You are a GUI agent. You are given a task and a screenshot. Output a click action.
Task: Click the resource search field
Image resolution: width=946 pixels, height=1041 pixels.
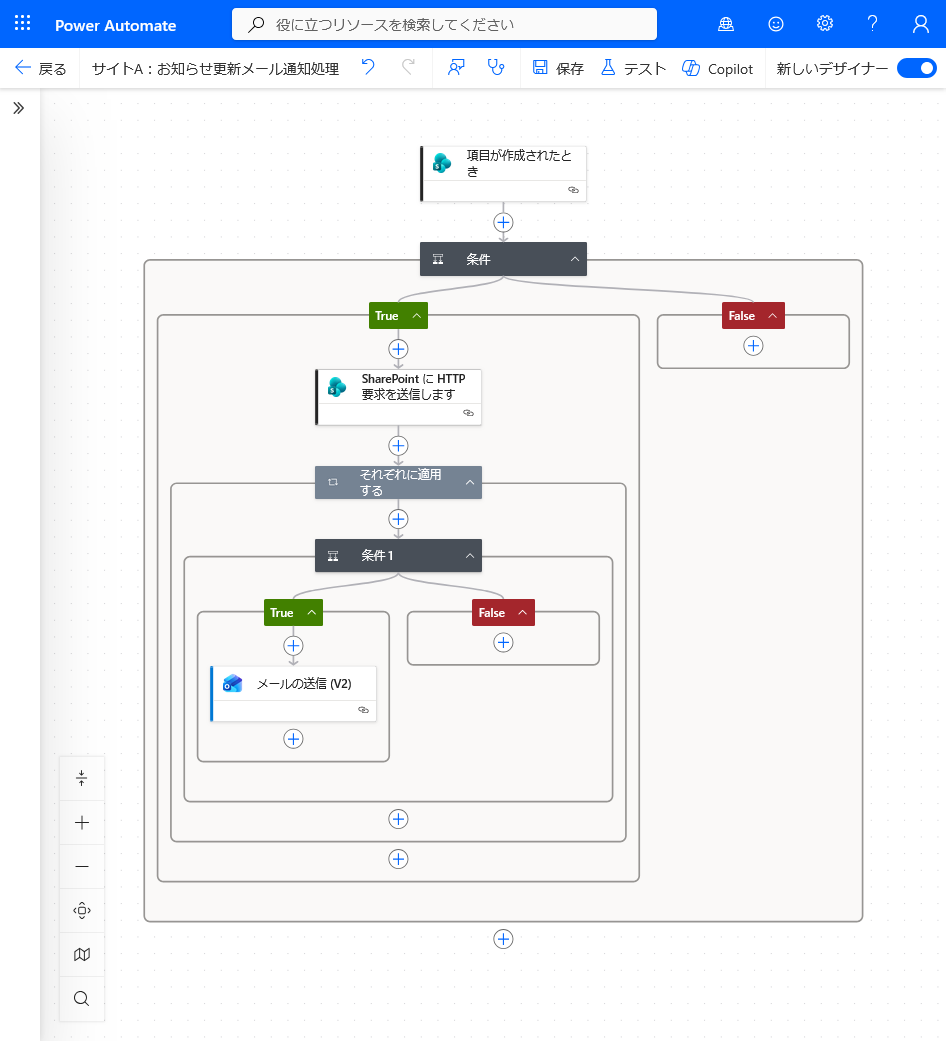444,24
